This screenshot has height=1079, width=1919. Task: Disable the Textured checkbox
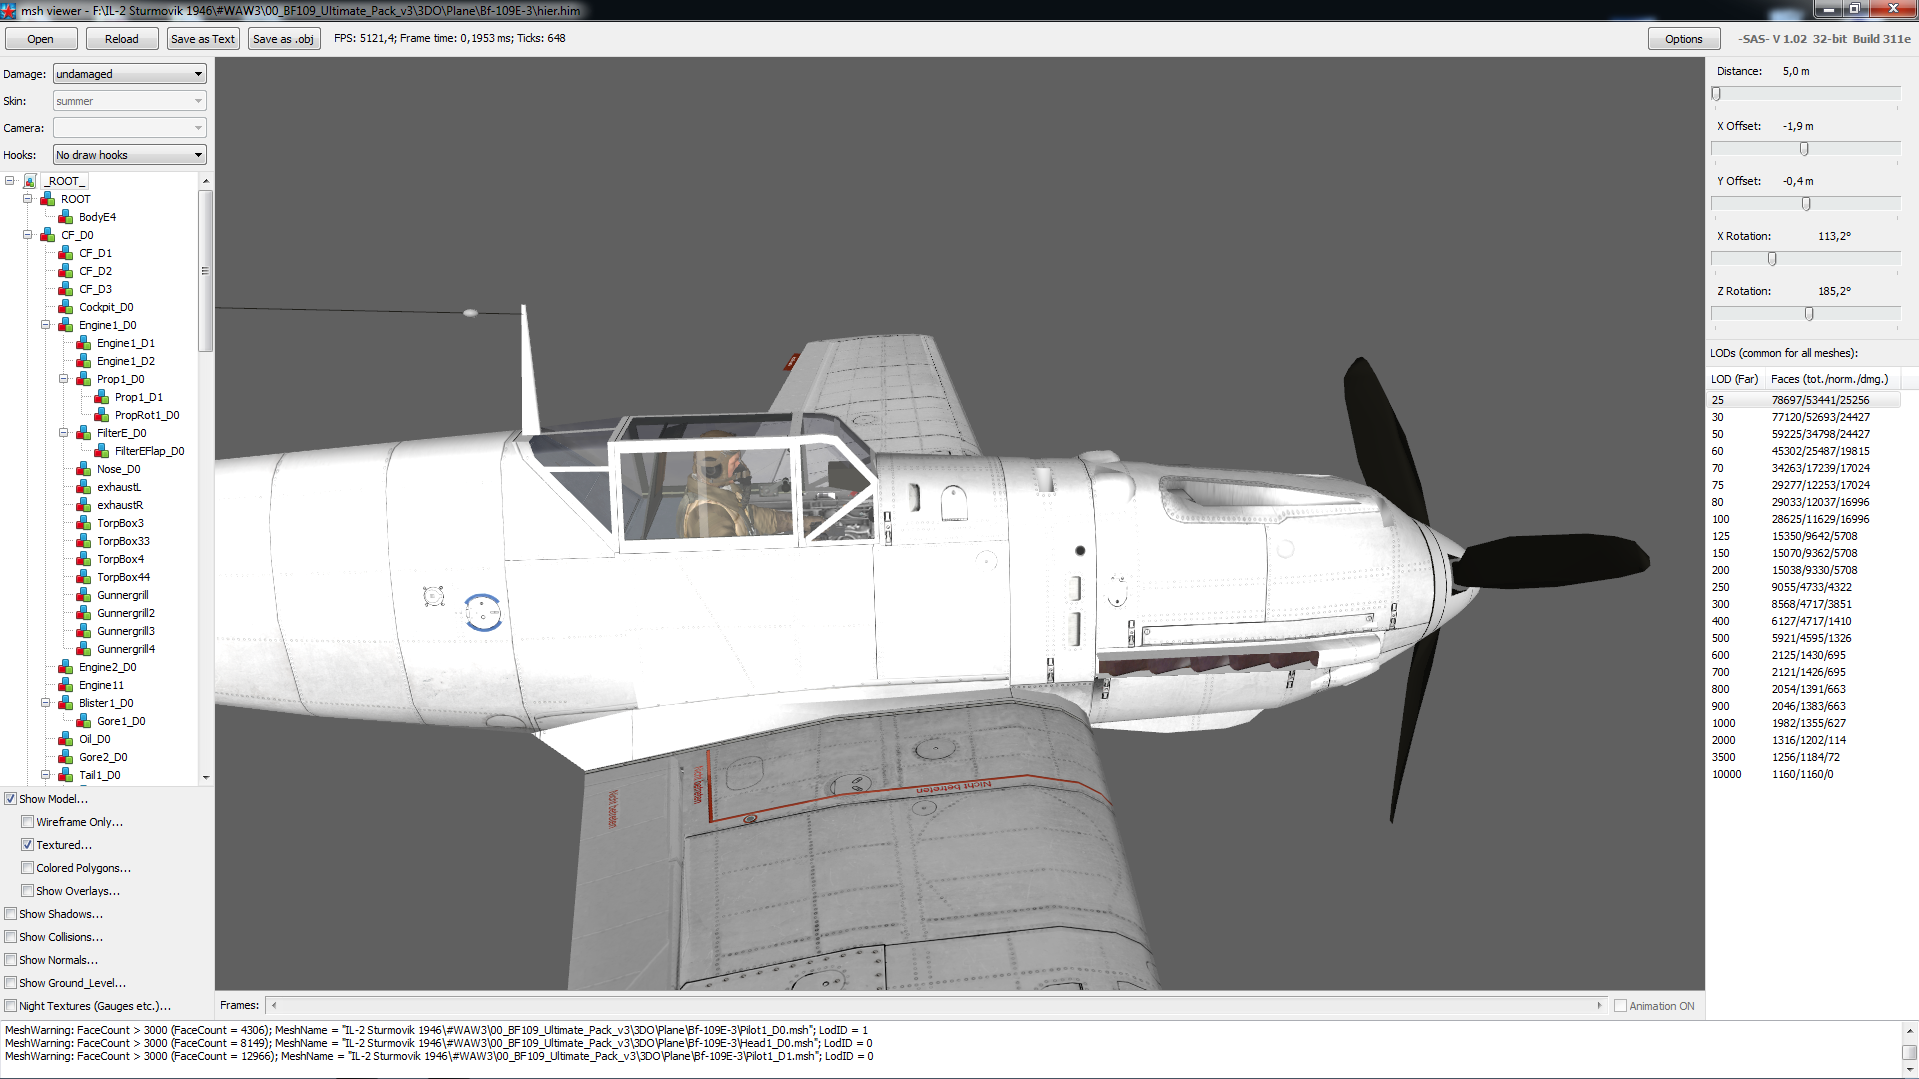[x=28, y=845]
